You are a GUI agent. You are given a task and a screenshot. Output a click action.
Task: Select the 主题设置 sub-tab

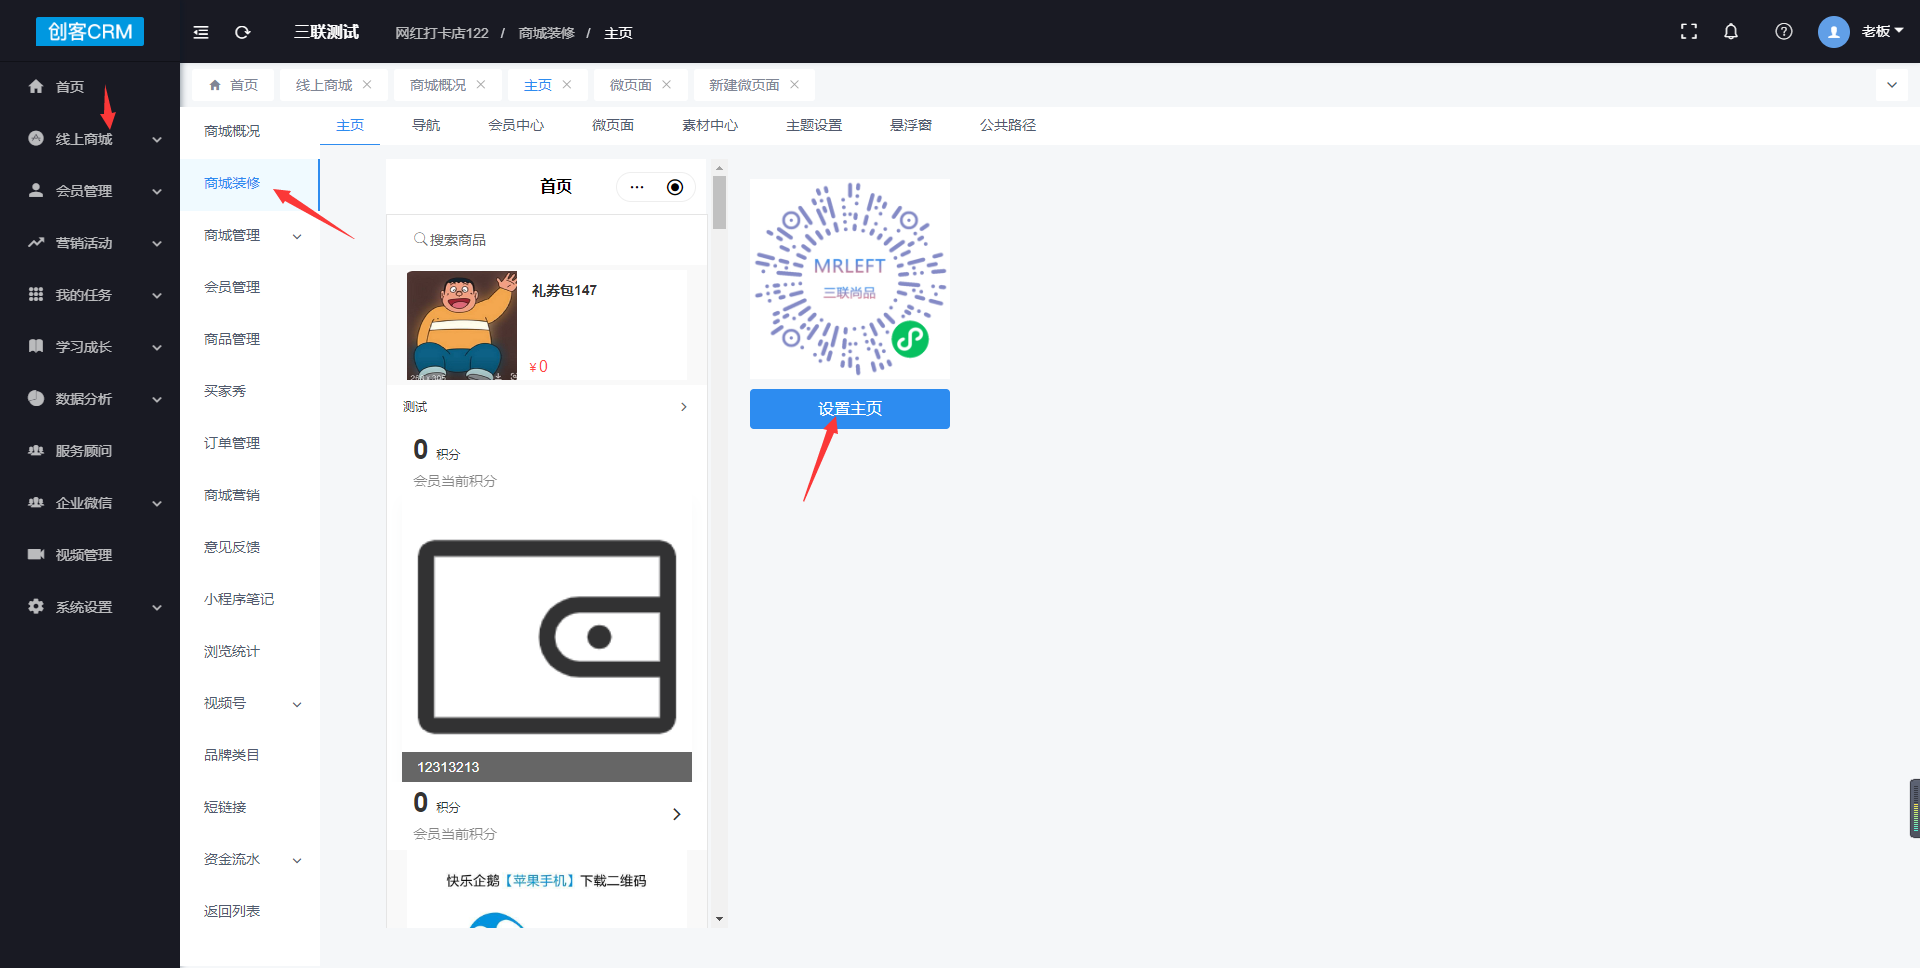coord(814,125)
